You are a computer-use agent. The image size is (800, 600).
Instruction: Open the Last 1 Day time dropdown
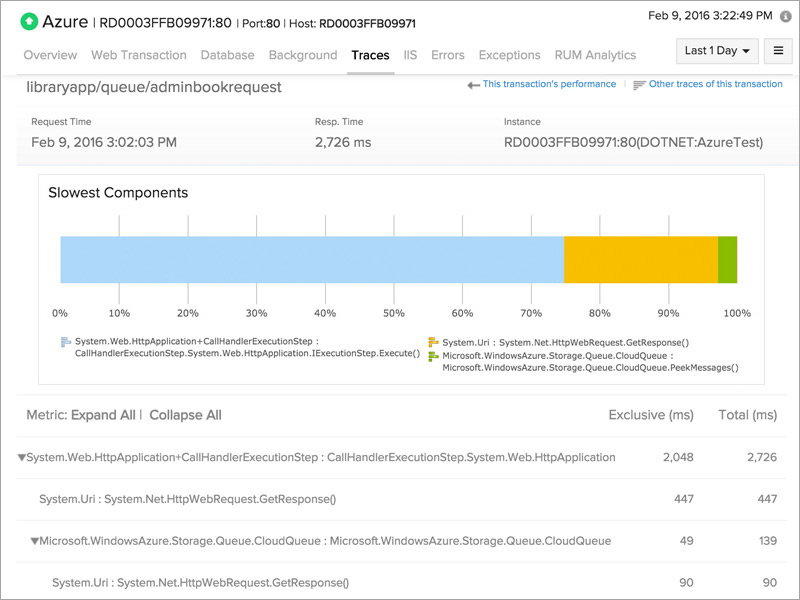(x=718, y=51)
